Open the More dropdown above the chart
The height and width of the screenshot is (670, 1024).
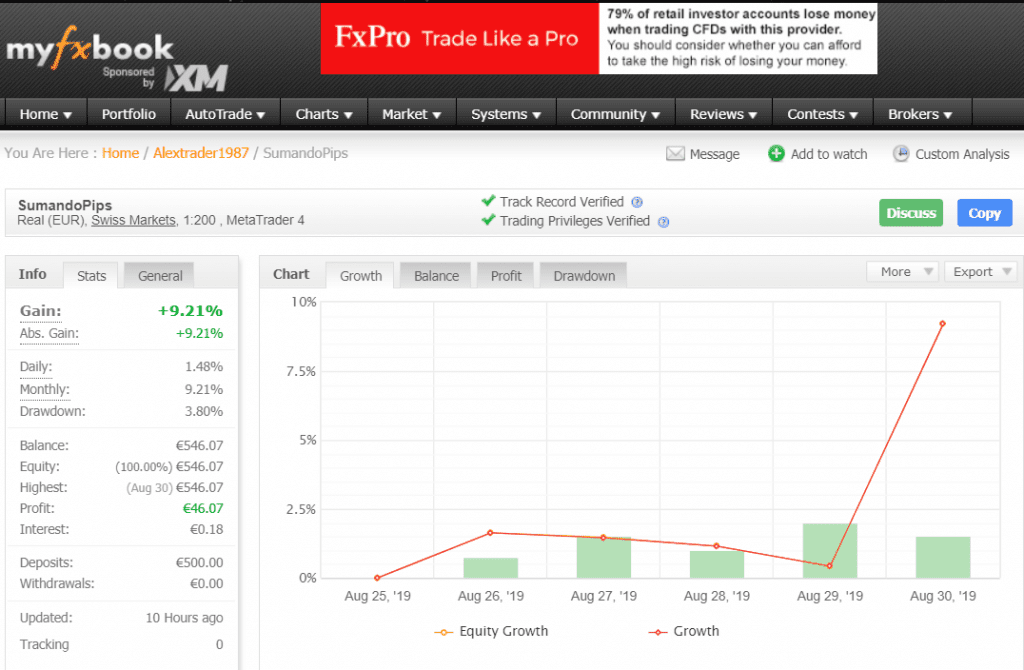point(901,271)
